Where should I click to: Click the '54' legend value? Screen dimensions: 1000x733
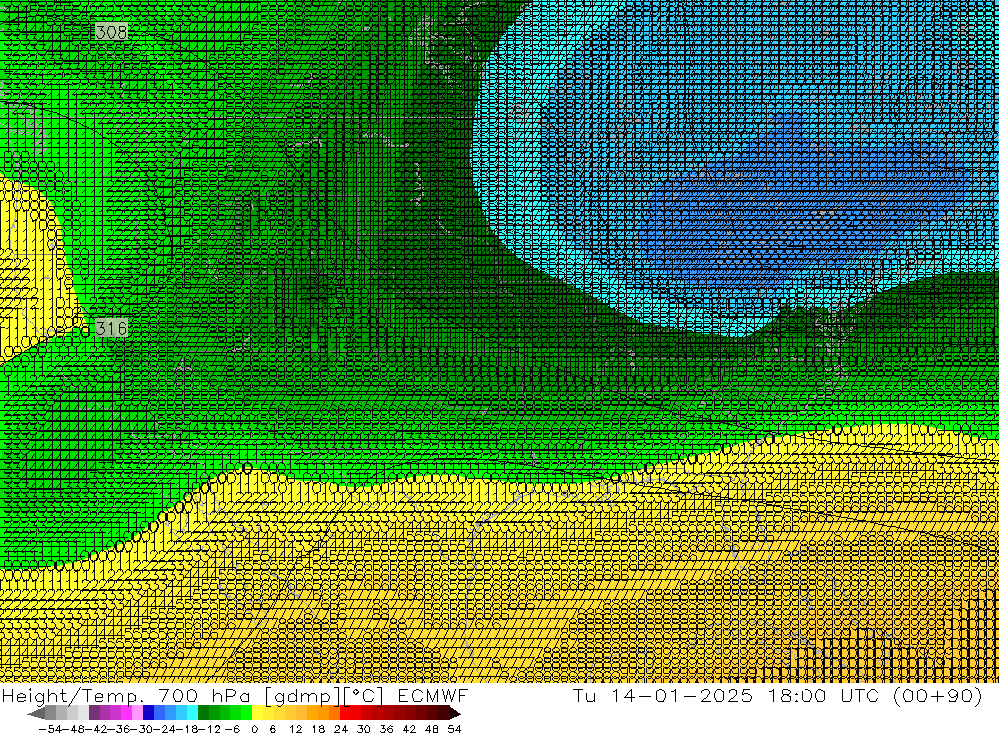click(x=454, y=729)
